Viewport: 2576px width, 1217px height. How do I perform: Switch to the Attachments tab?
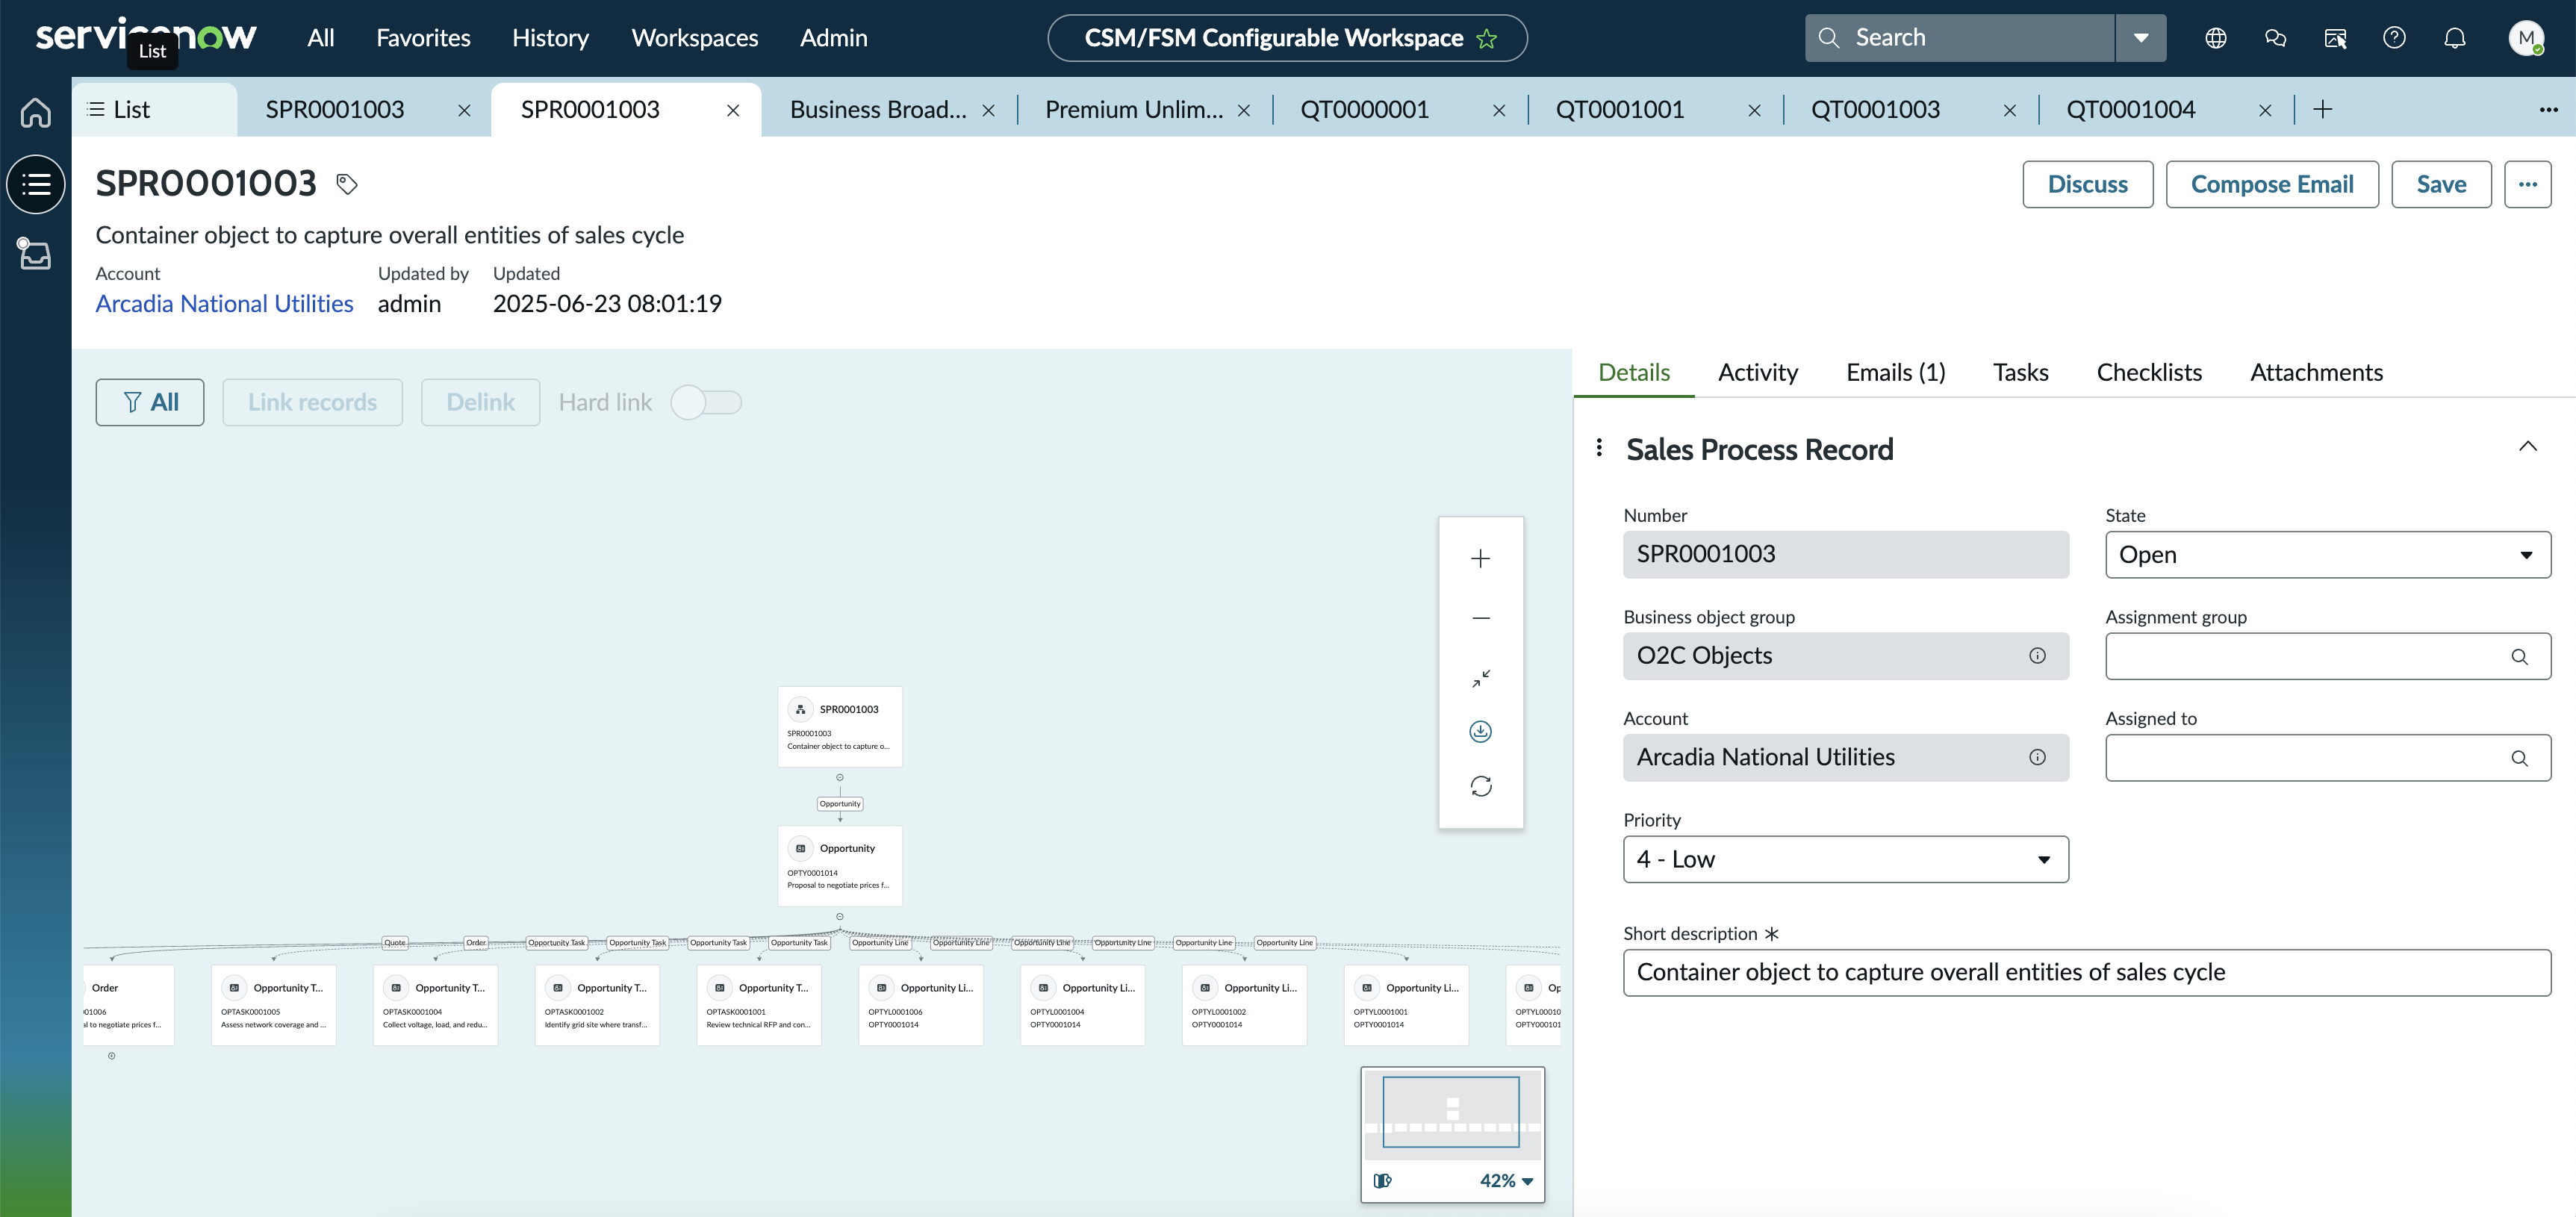click(x=2316, y=373)
